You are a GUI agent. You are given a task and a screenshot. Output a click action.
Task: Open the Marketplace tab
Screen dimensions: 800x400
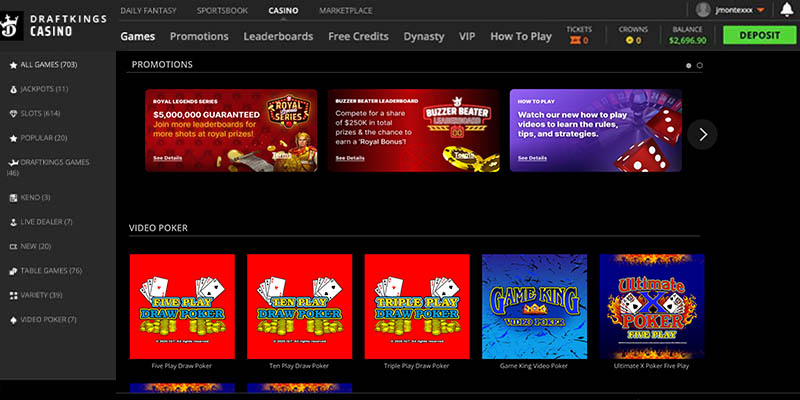pyautogui.click(x=345, y=10)
